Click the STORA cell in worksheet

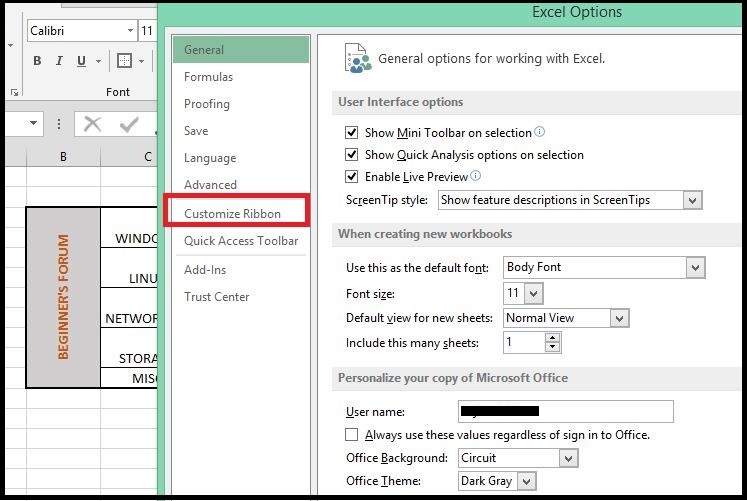[x=129, y=348]
